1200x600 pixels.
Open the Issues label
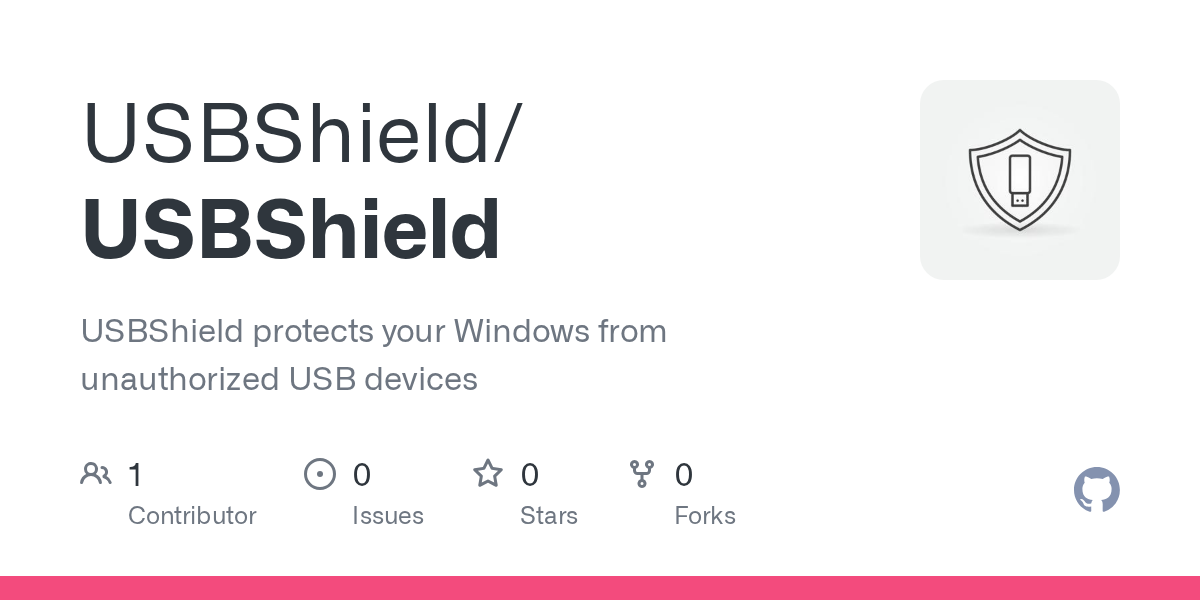pos(388,516)
